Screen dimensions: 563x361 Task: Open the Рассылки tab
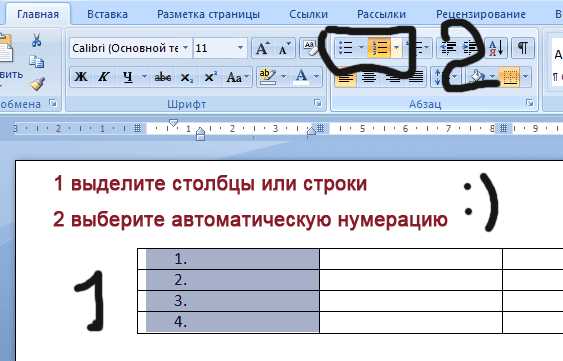click(381, 14)
